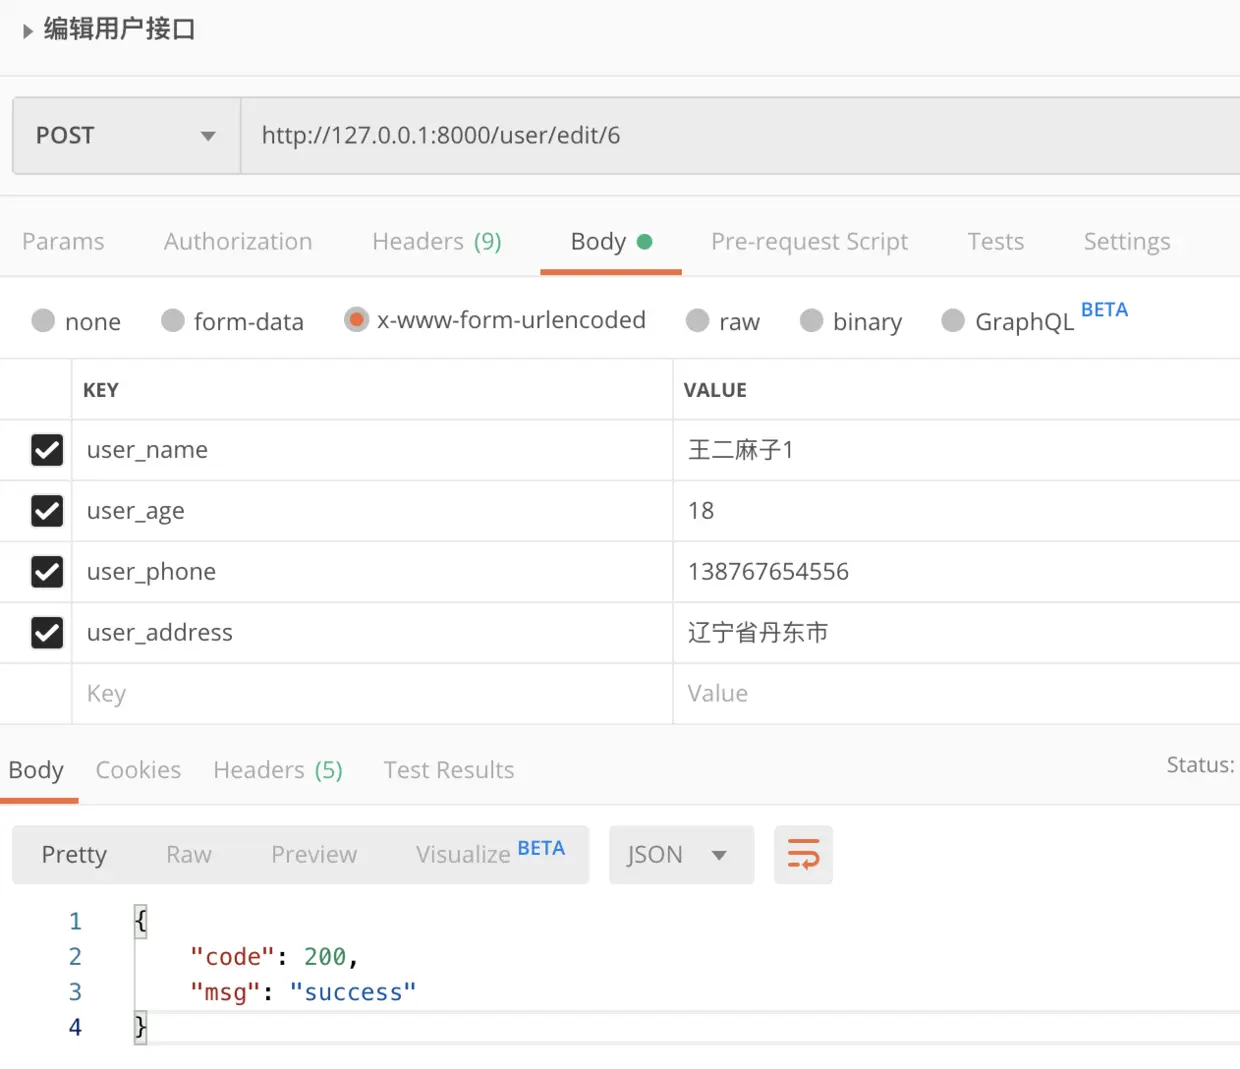Open the Test Results tab

pyautogui.click(x=449, y=770)
